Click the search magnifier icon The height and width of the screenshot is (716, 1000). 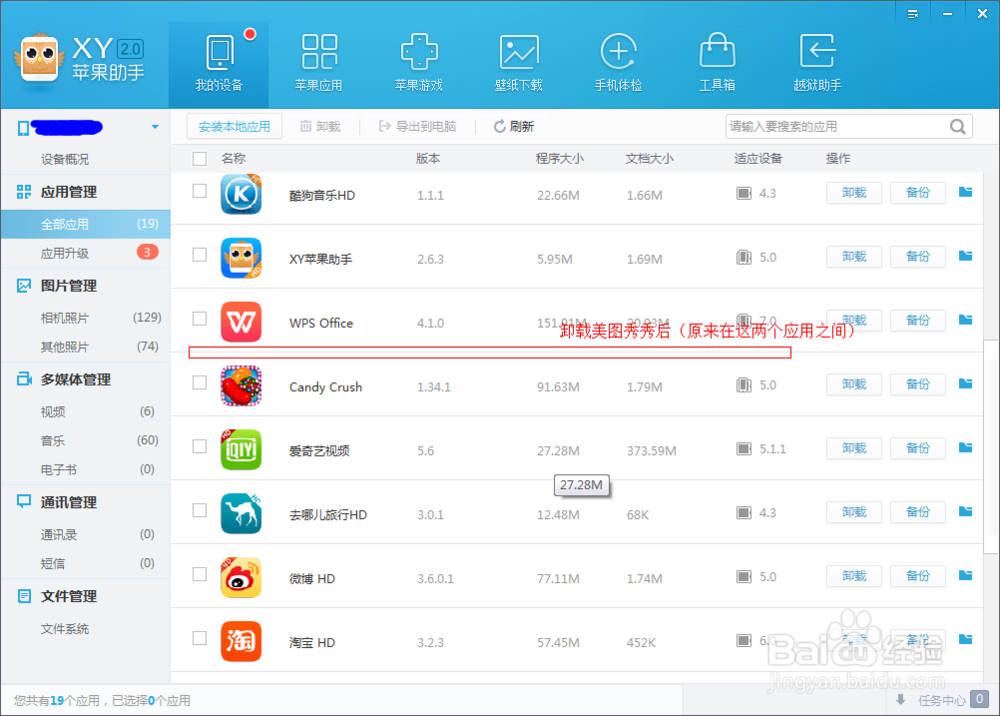click(957, 126)
